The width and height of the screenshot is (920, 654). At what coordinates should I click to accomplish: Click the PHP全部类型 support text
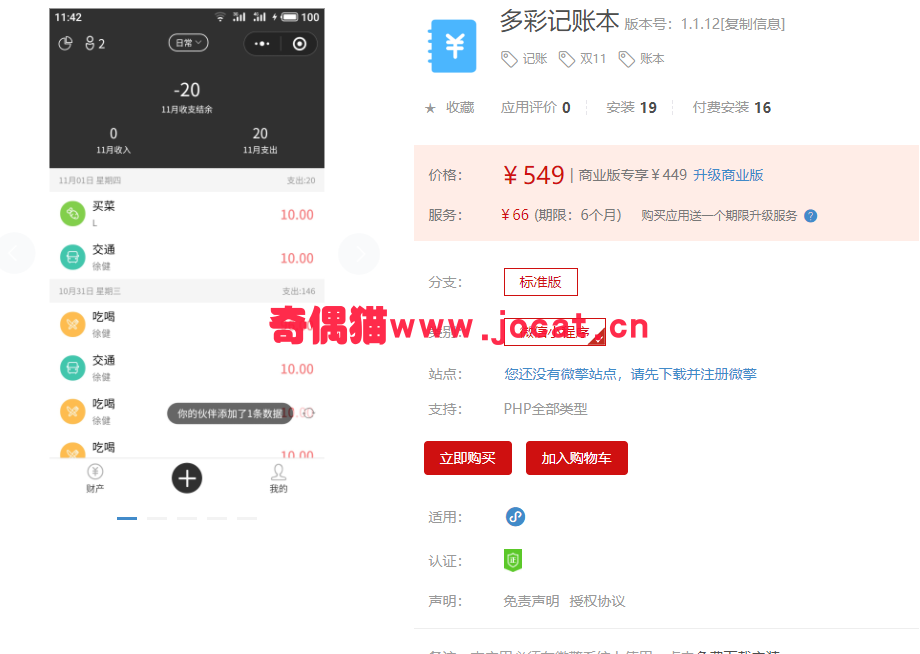[x=545, y=409]
